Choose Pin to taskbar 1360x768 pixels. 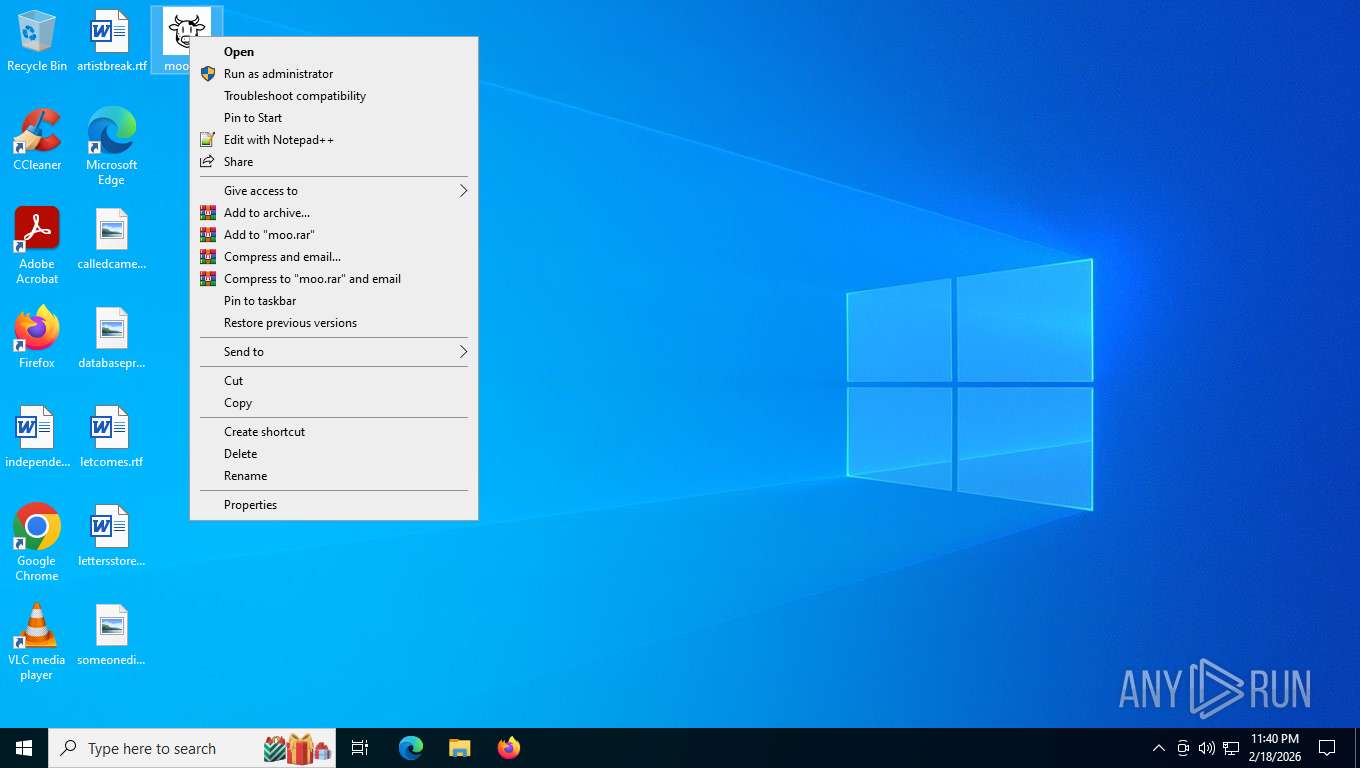pyautogui.click(x=334, y=301)
